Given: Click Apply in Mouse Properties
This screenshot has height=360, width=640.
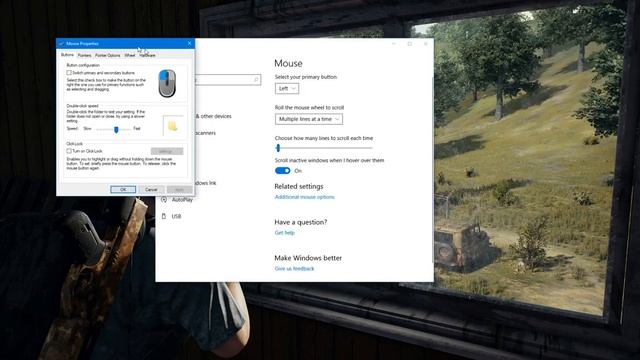Looking at the screenshot, I should [x=180, y=189].
